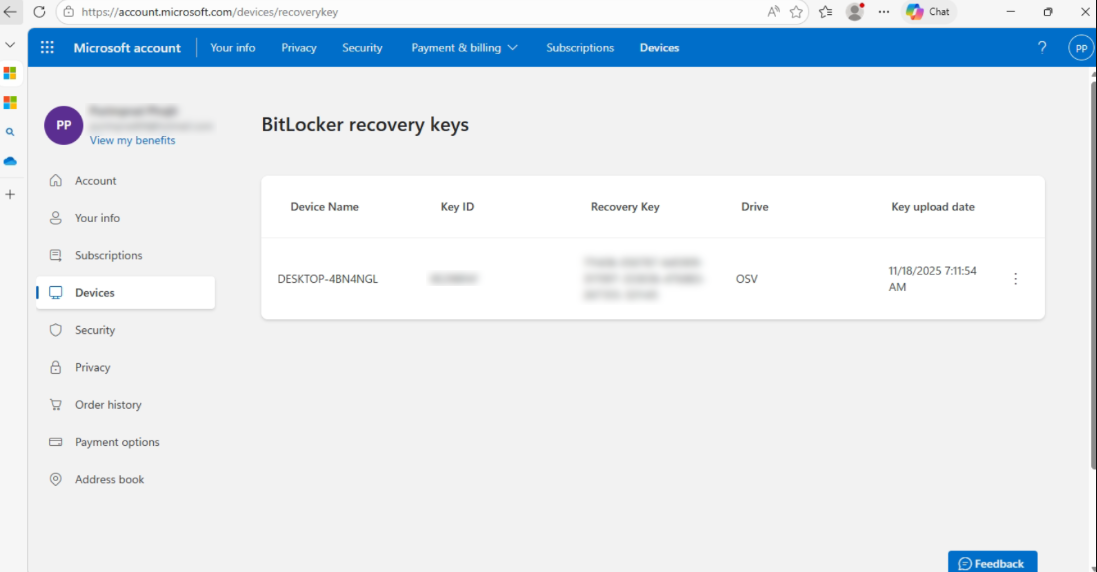The image size is (1097, 572).
Task: Go to Your info top tab
Action: pos(233,48)
